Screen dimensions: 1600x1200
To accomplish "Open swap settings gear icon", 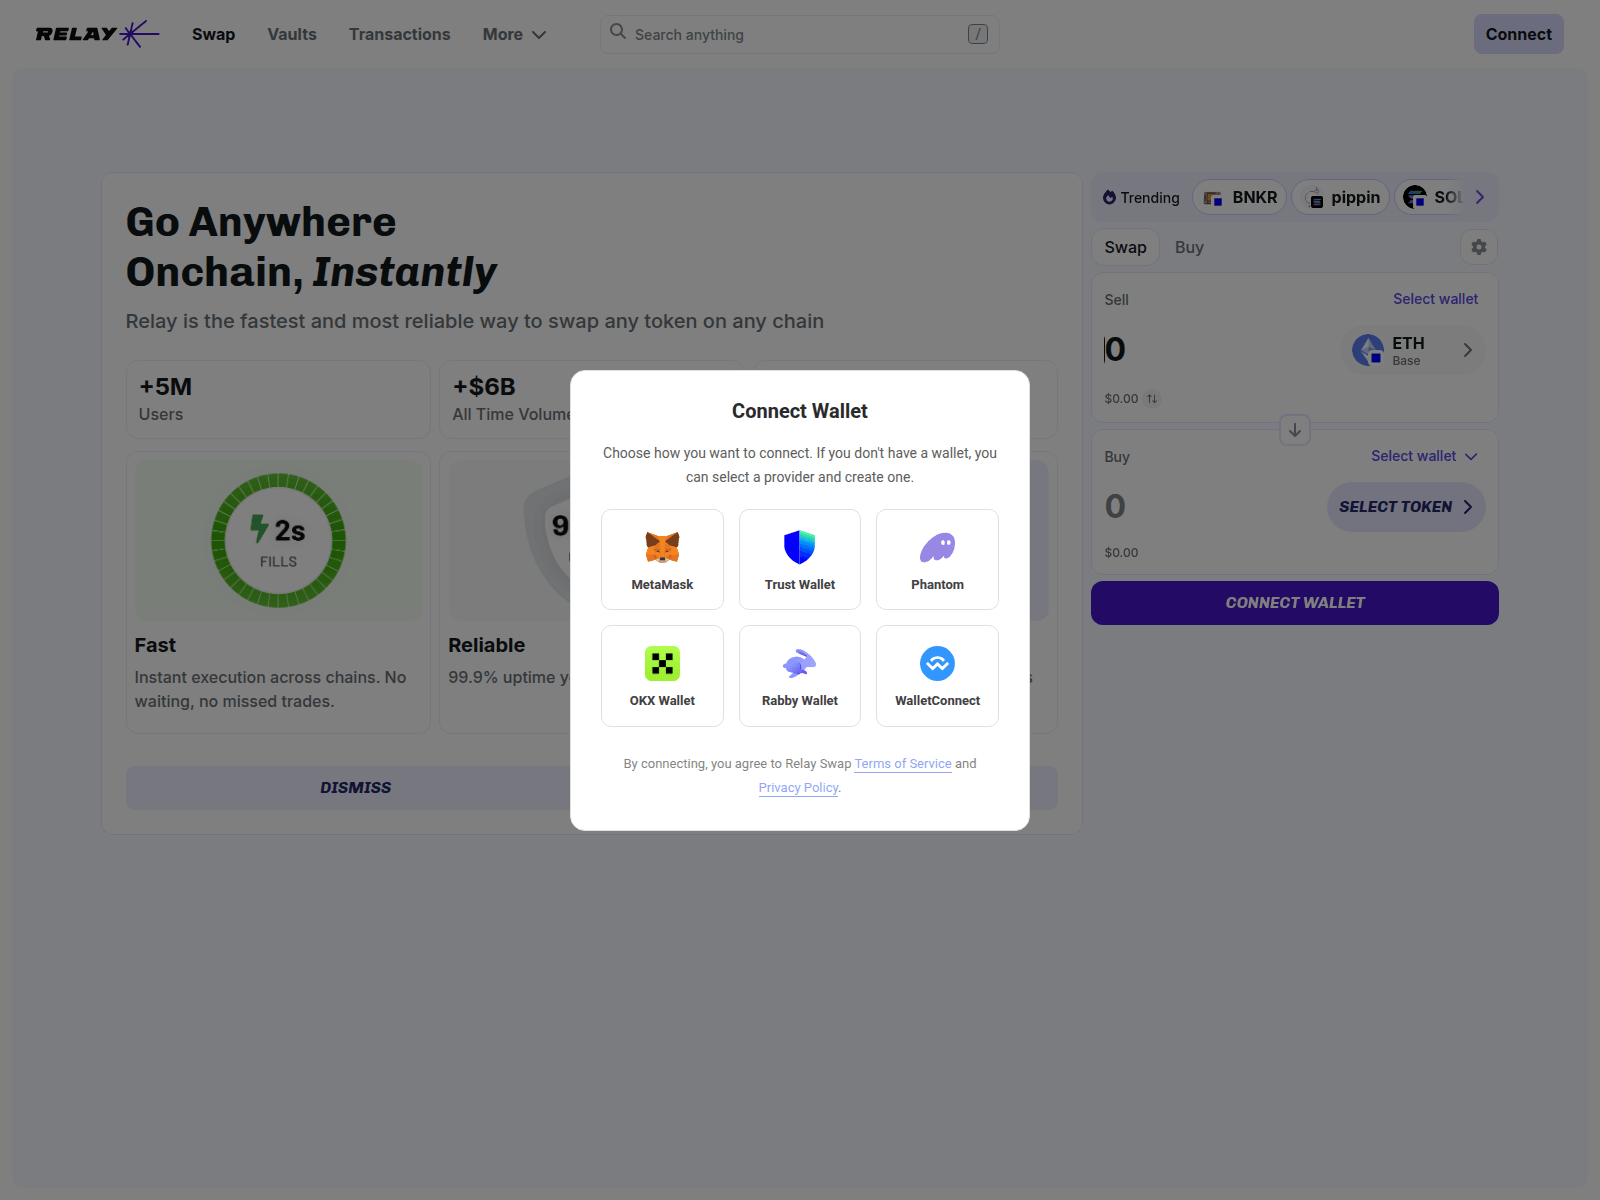I will tap(1478, 247).
